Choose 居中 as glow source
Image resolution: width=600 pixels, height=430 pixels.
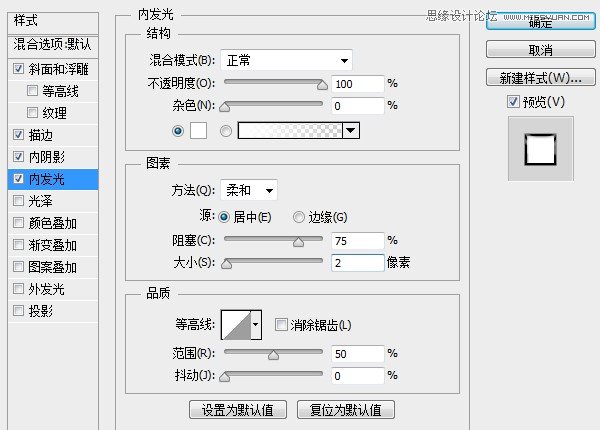(x=224, y=217)
